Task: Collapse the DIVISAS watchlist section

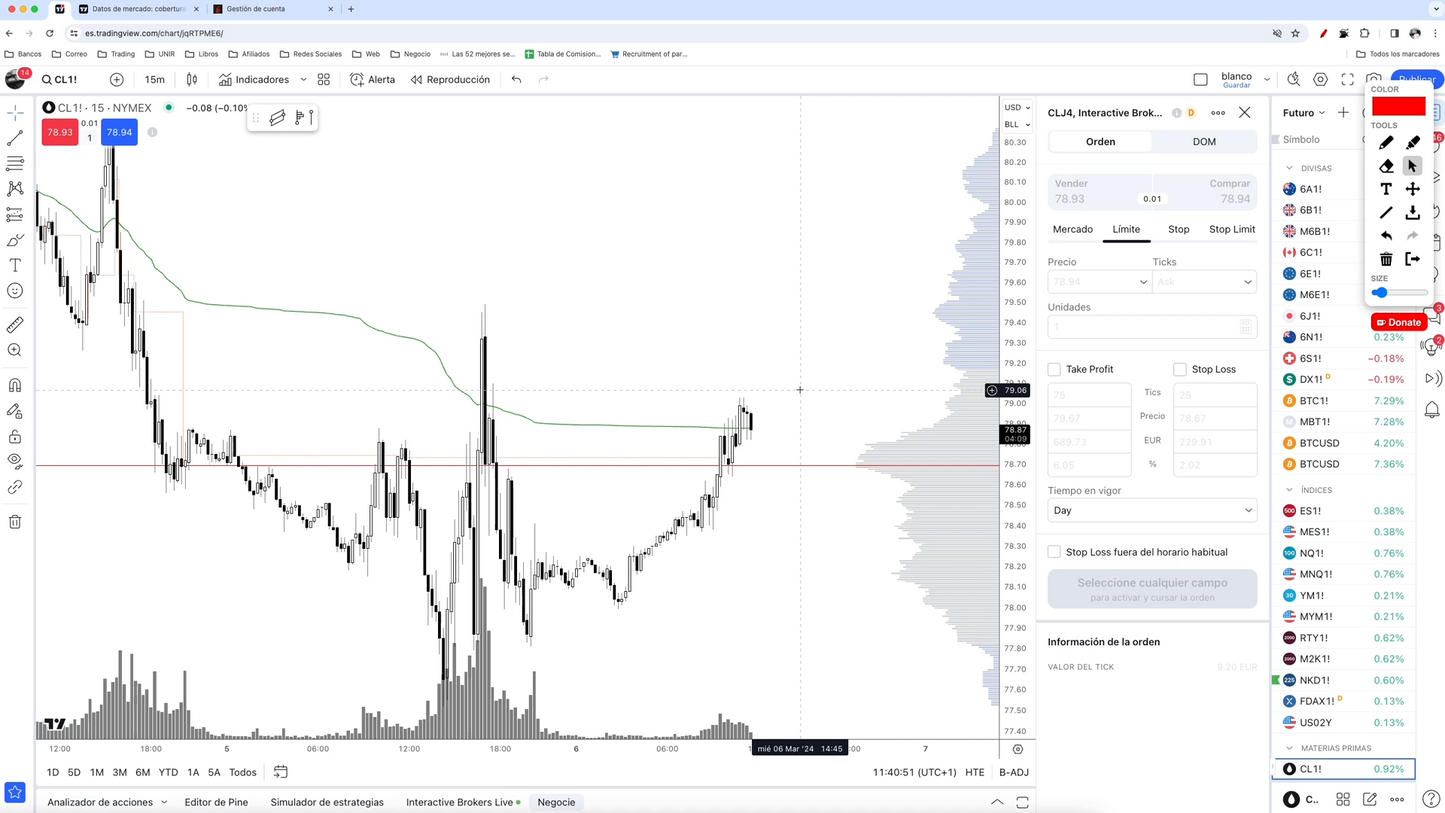Action: pos(1289,168)
